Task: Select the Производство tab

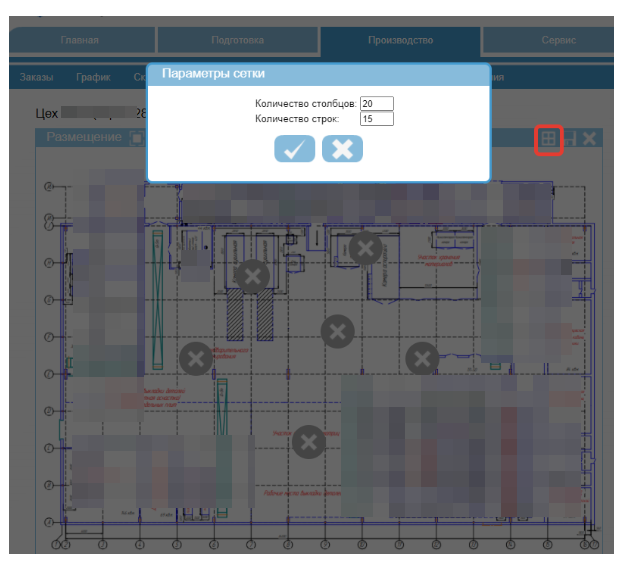Action: [x=400, y=41]
